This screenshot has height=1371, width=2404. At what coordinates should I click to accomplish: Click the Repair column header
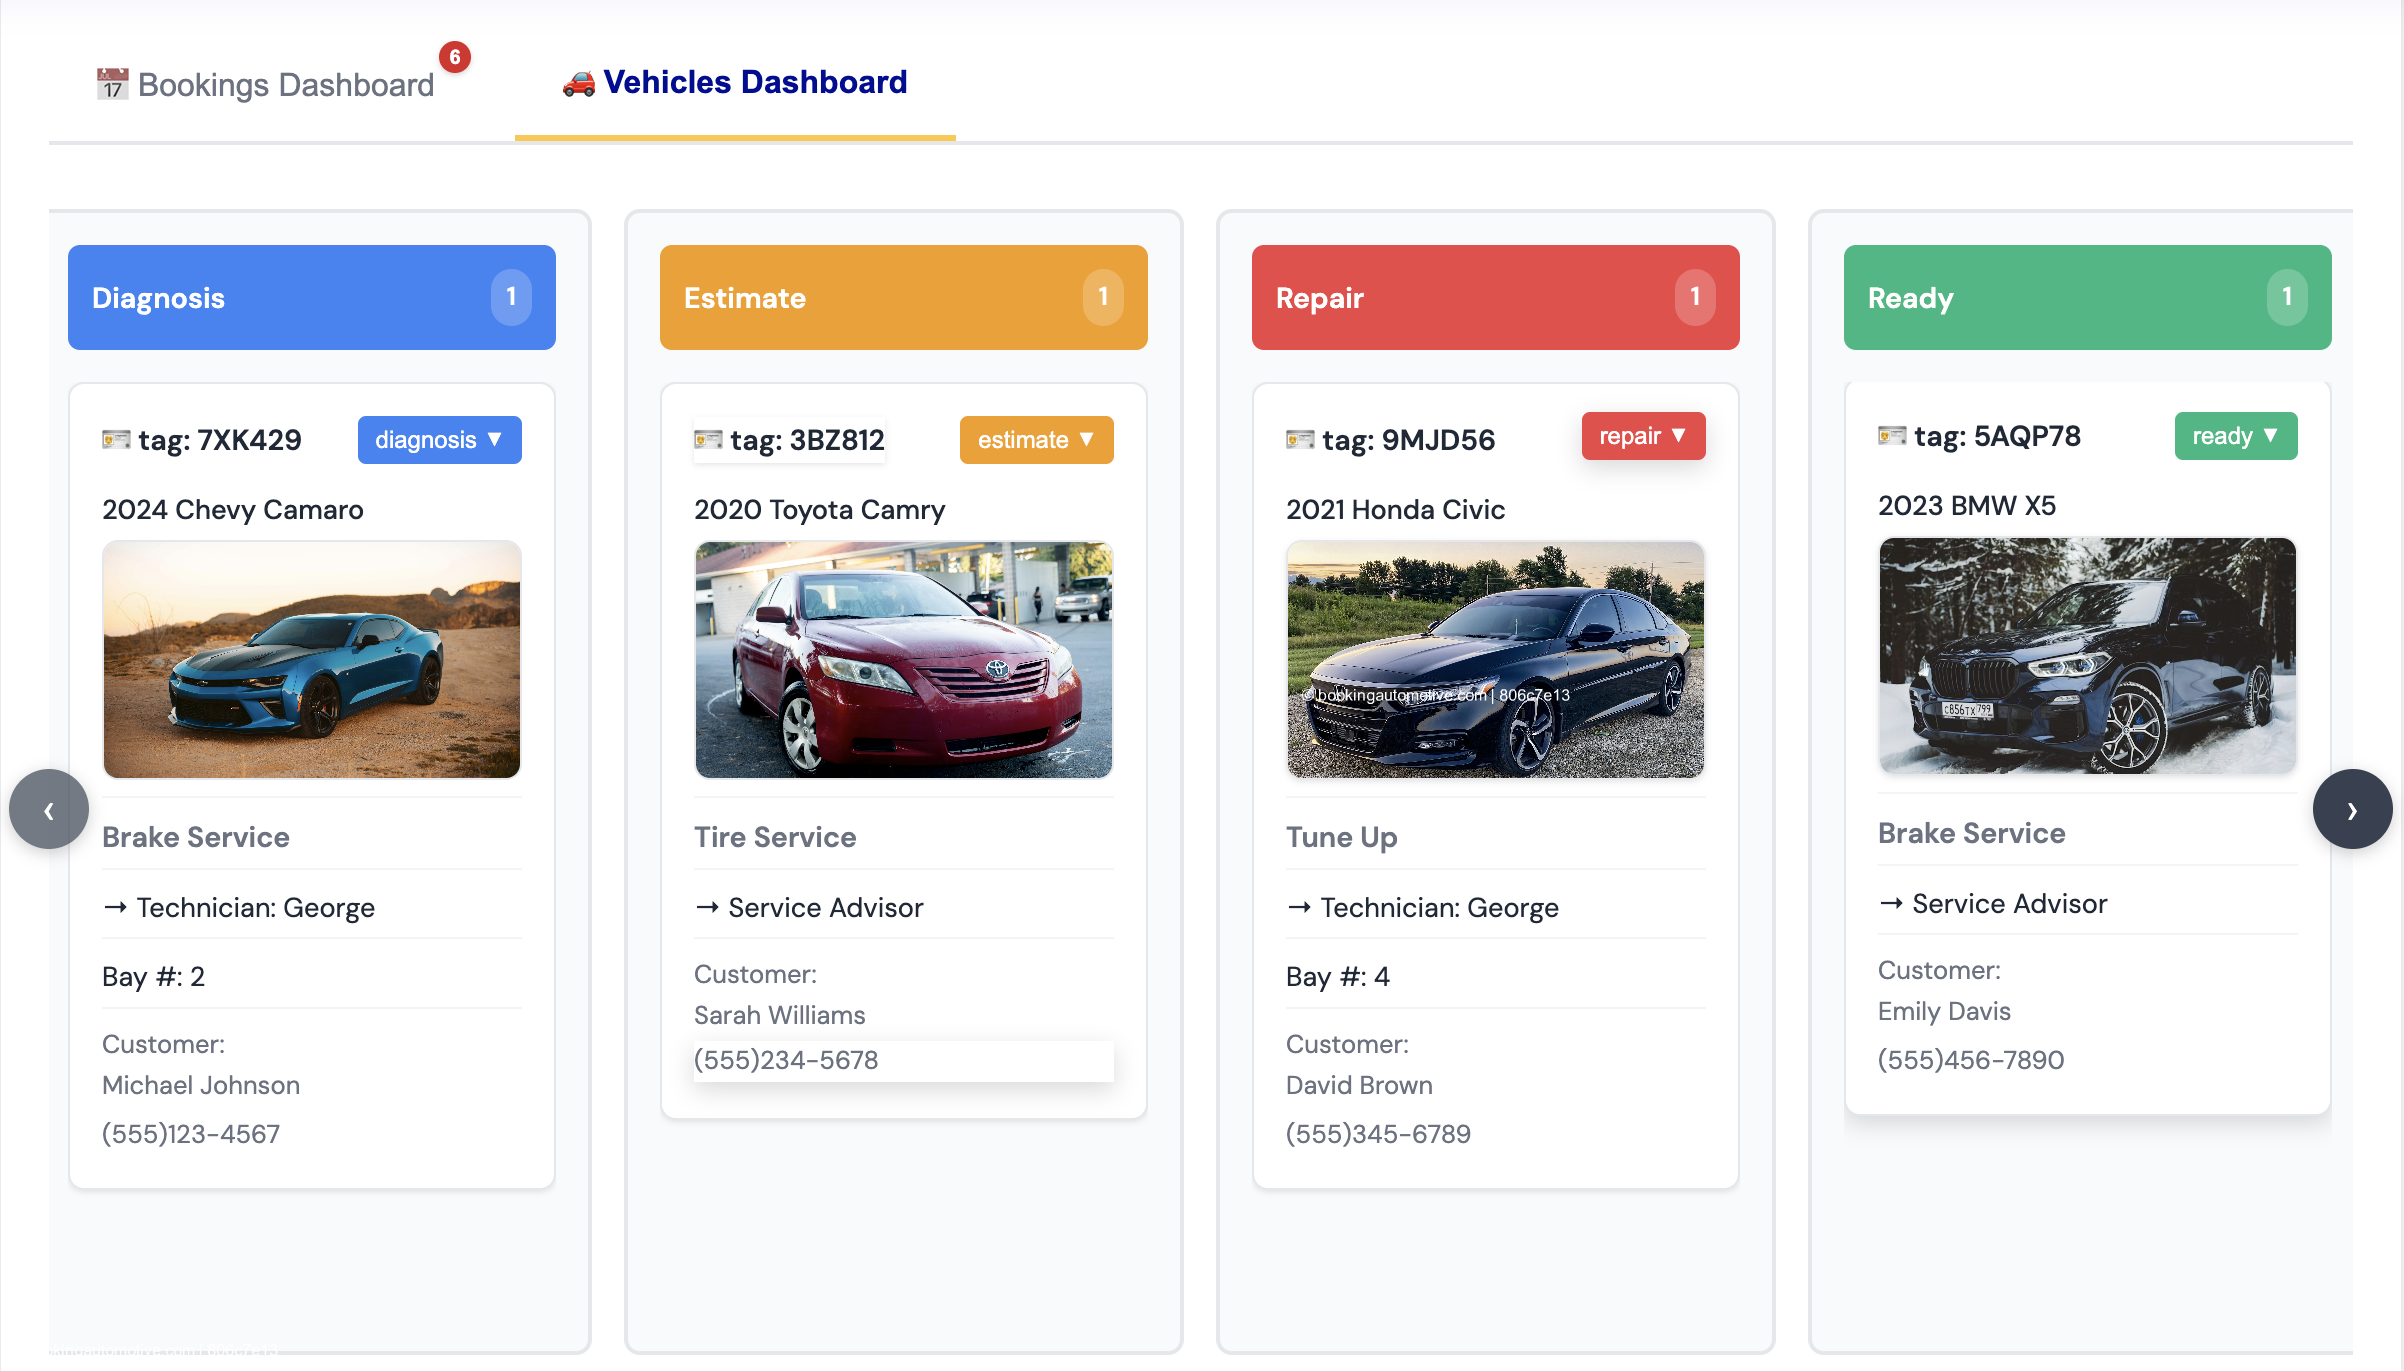[1496, 297]
